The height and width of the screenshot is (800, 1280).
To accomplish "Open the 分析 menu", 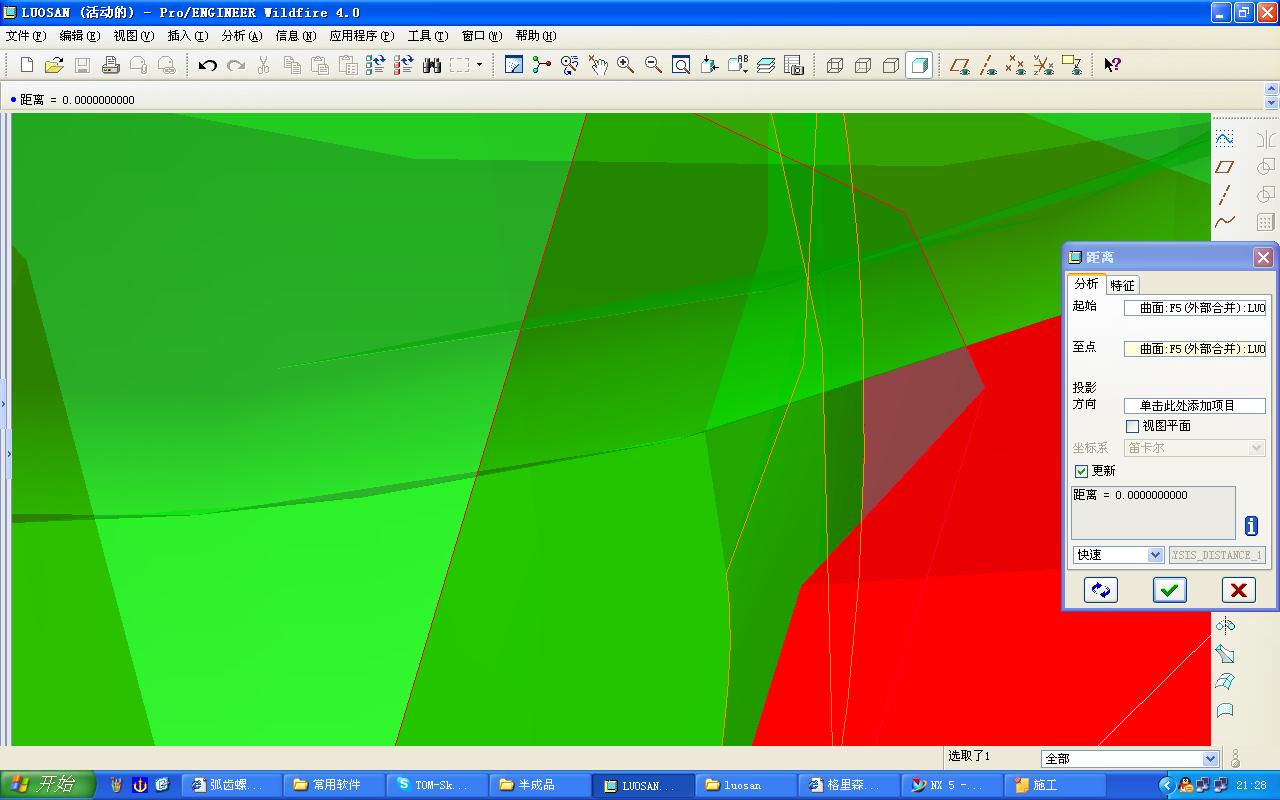I will point(241,36).
